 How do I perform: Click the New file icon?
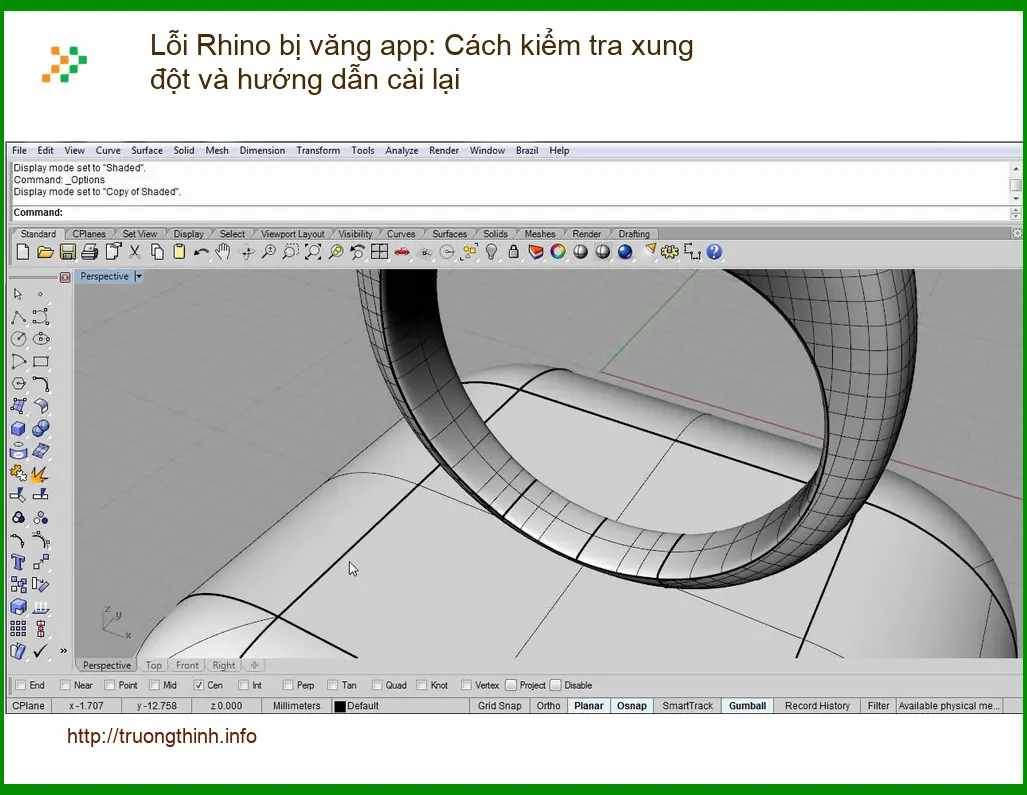coord(23,252)
